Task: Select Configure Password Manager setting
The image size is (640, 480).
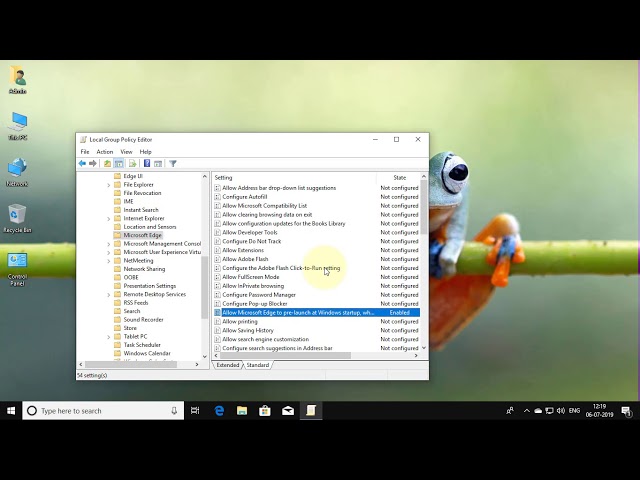Action: (x=317, y=295)
